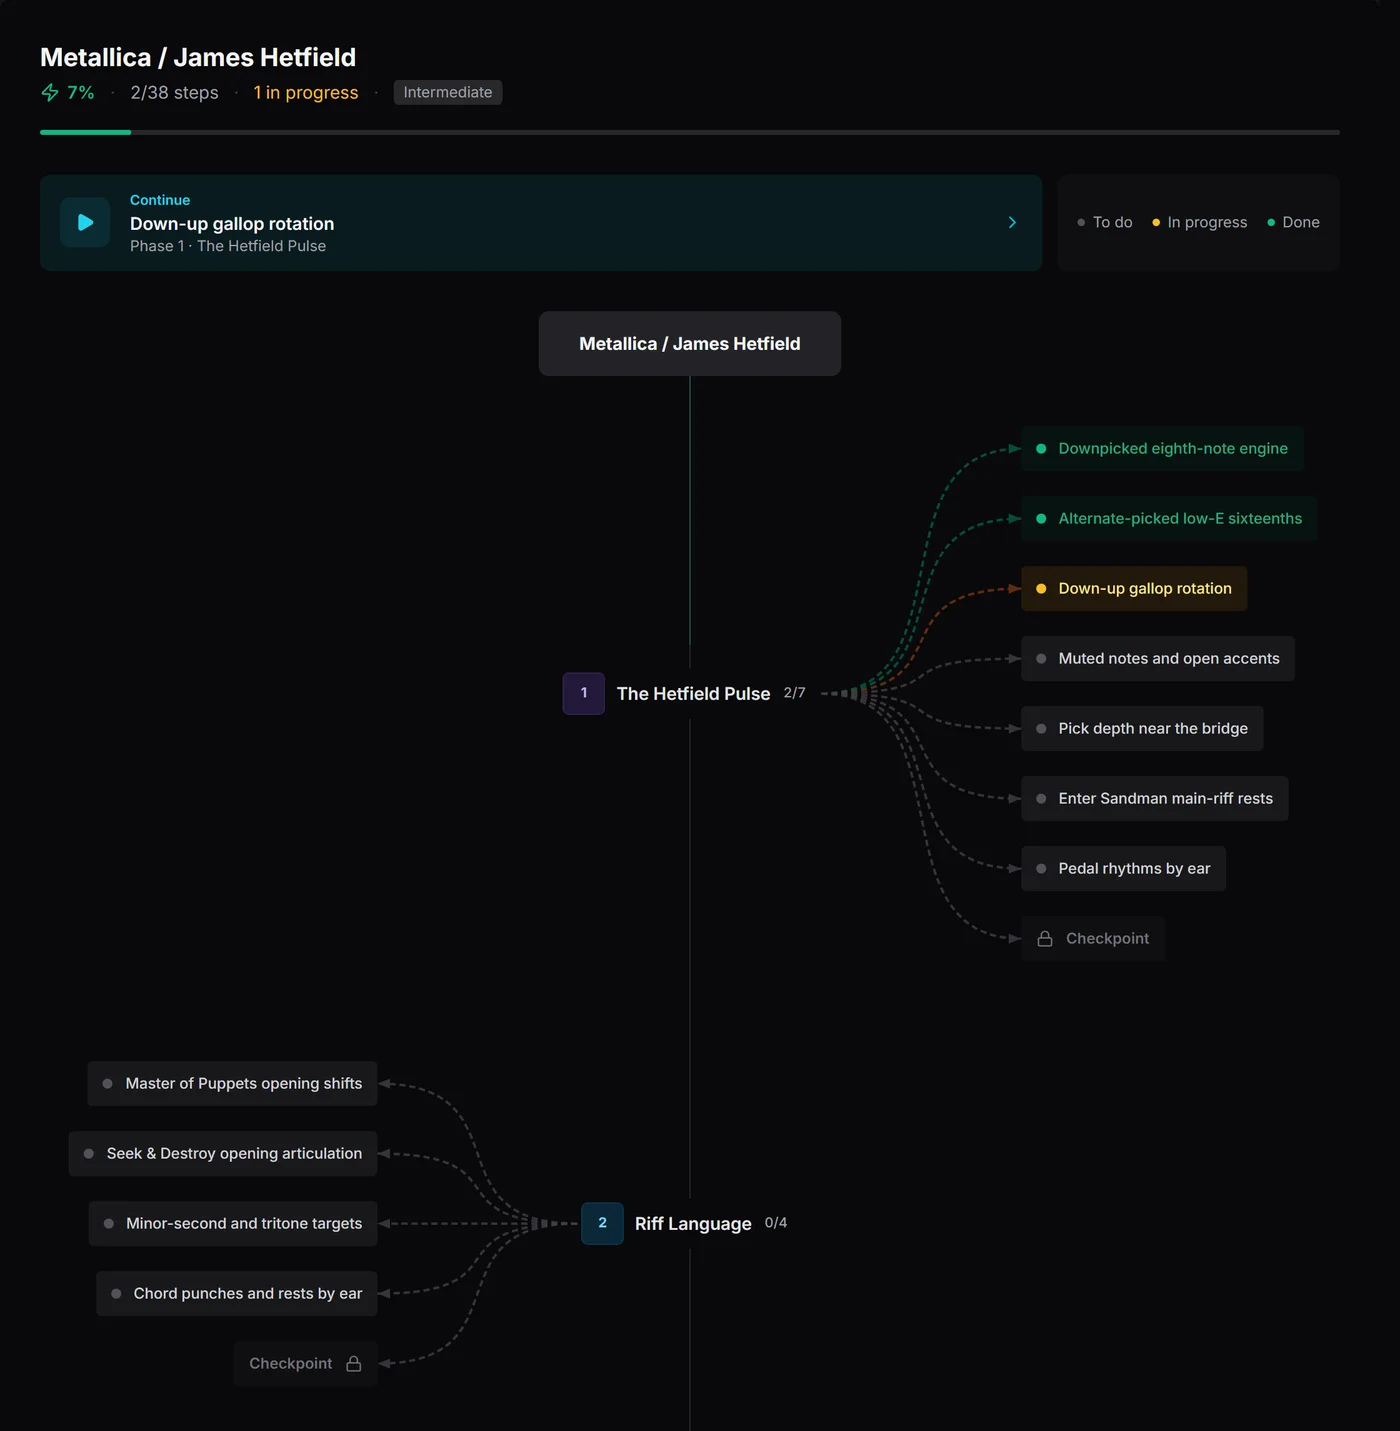Screen dimensions: 1400x1431
Task: Select Pick depth near the bridge step
Action: pos(1142,728)
